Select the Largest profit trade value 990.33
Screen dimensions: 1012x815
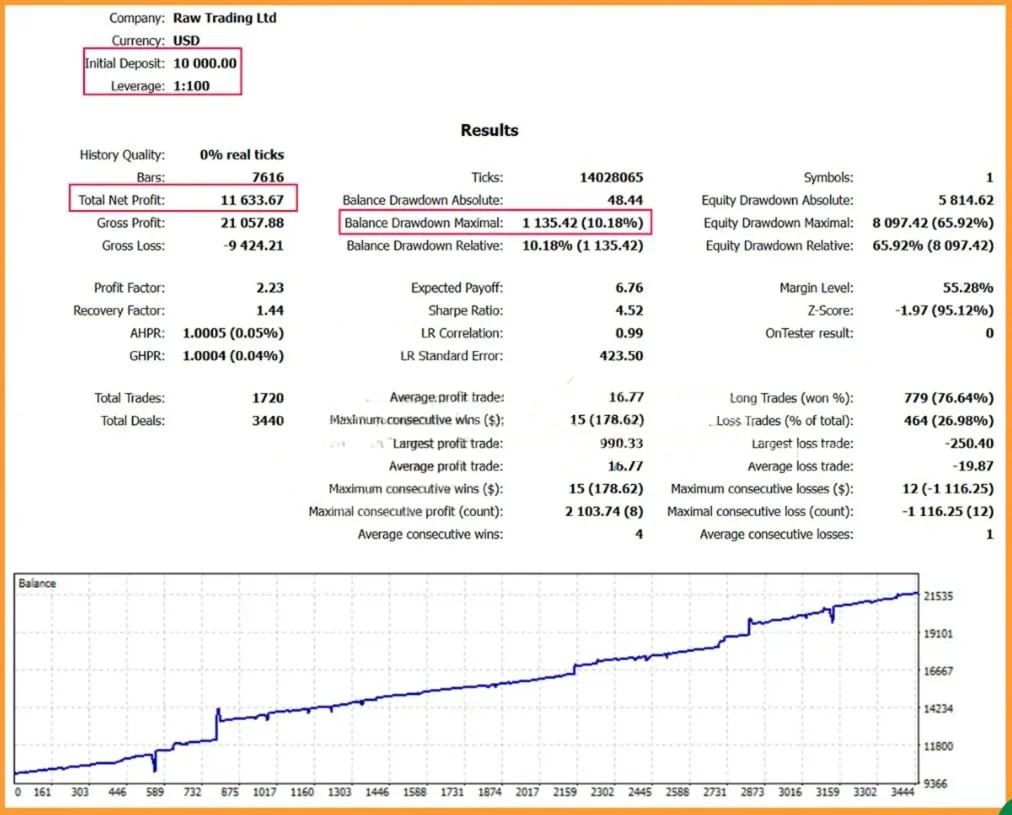pos(620,444)
